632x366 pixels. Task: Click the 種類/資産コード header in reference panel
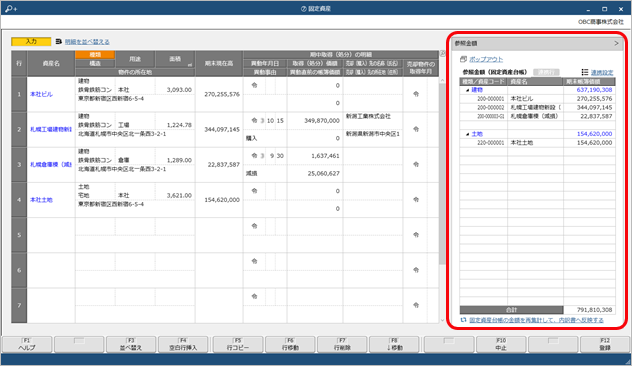(483, 81)
